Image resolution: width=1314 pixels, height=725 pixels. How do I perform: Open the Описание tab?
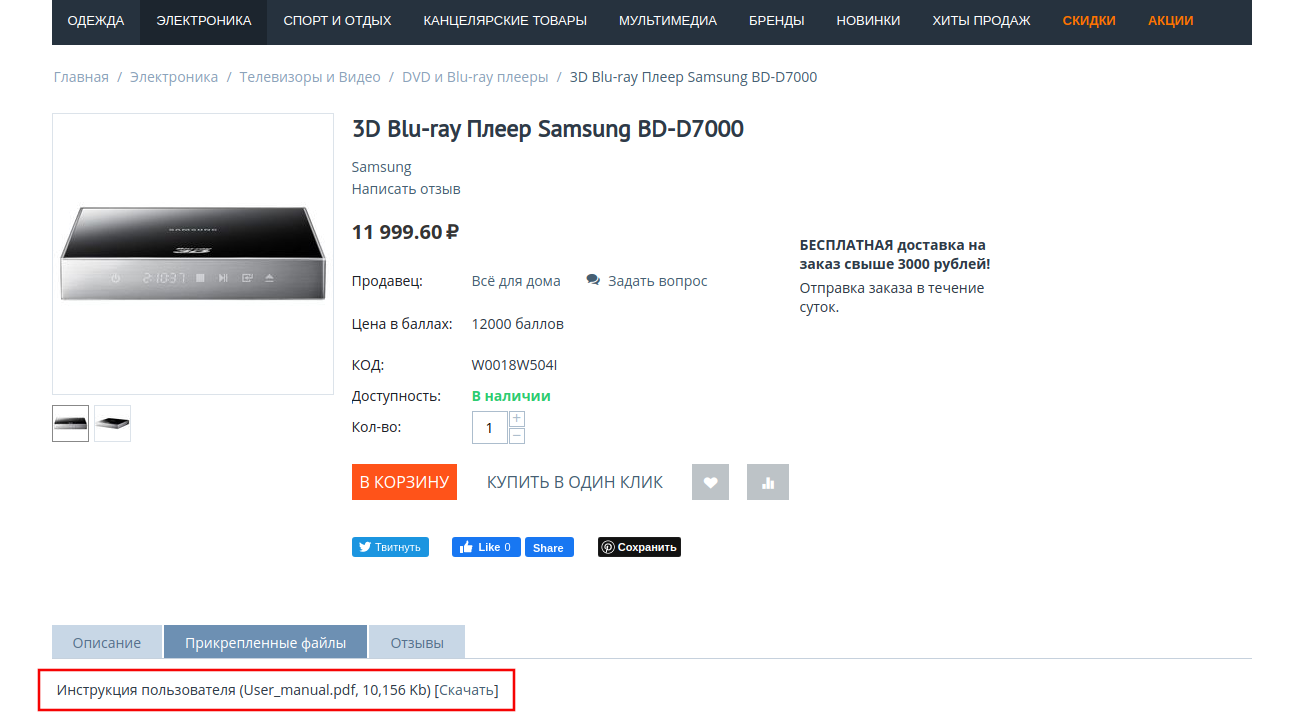point(107,642)
